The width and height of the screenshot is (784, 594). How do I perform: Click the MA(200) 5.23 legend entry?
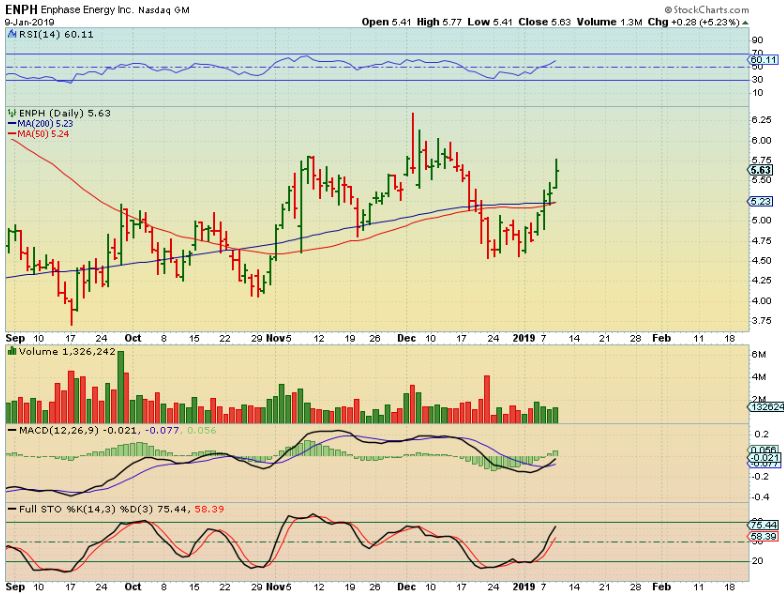pyautogui.click(x=40, y=124)
